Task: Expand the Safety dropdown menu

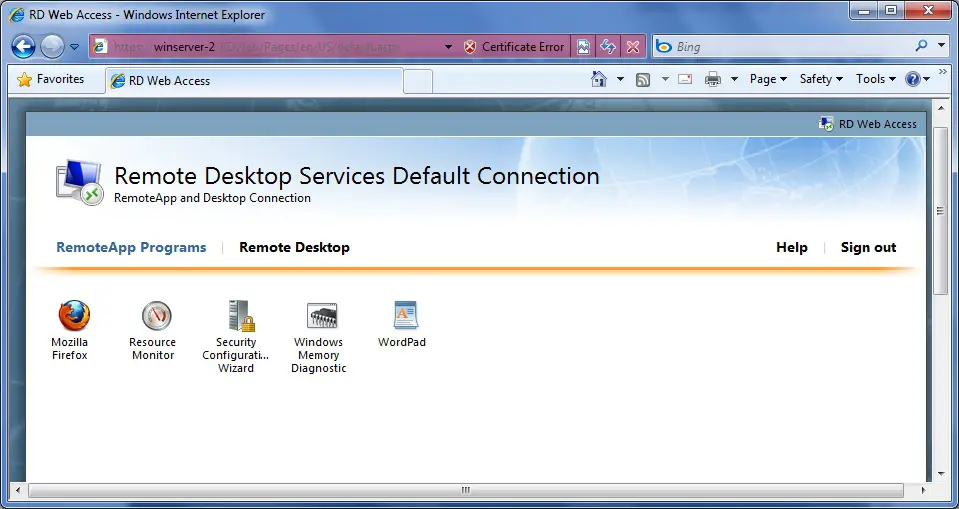Action: click(821, 79)
